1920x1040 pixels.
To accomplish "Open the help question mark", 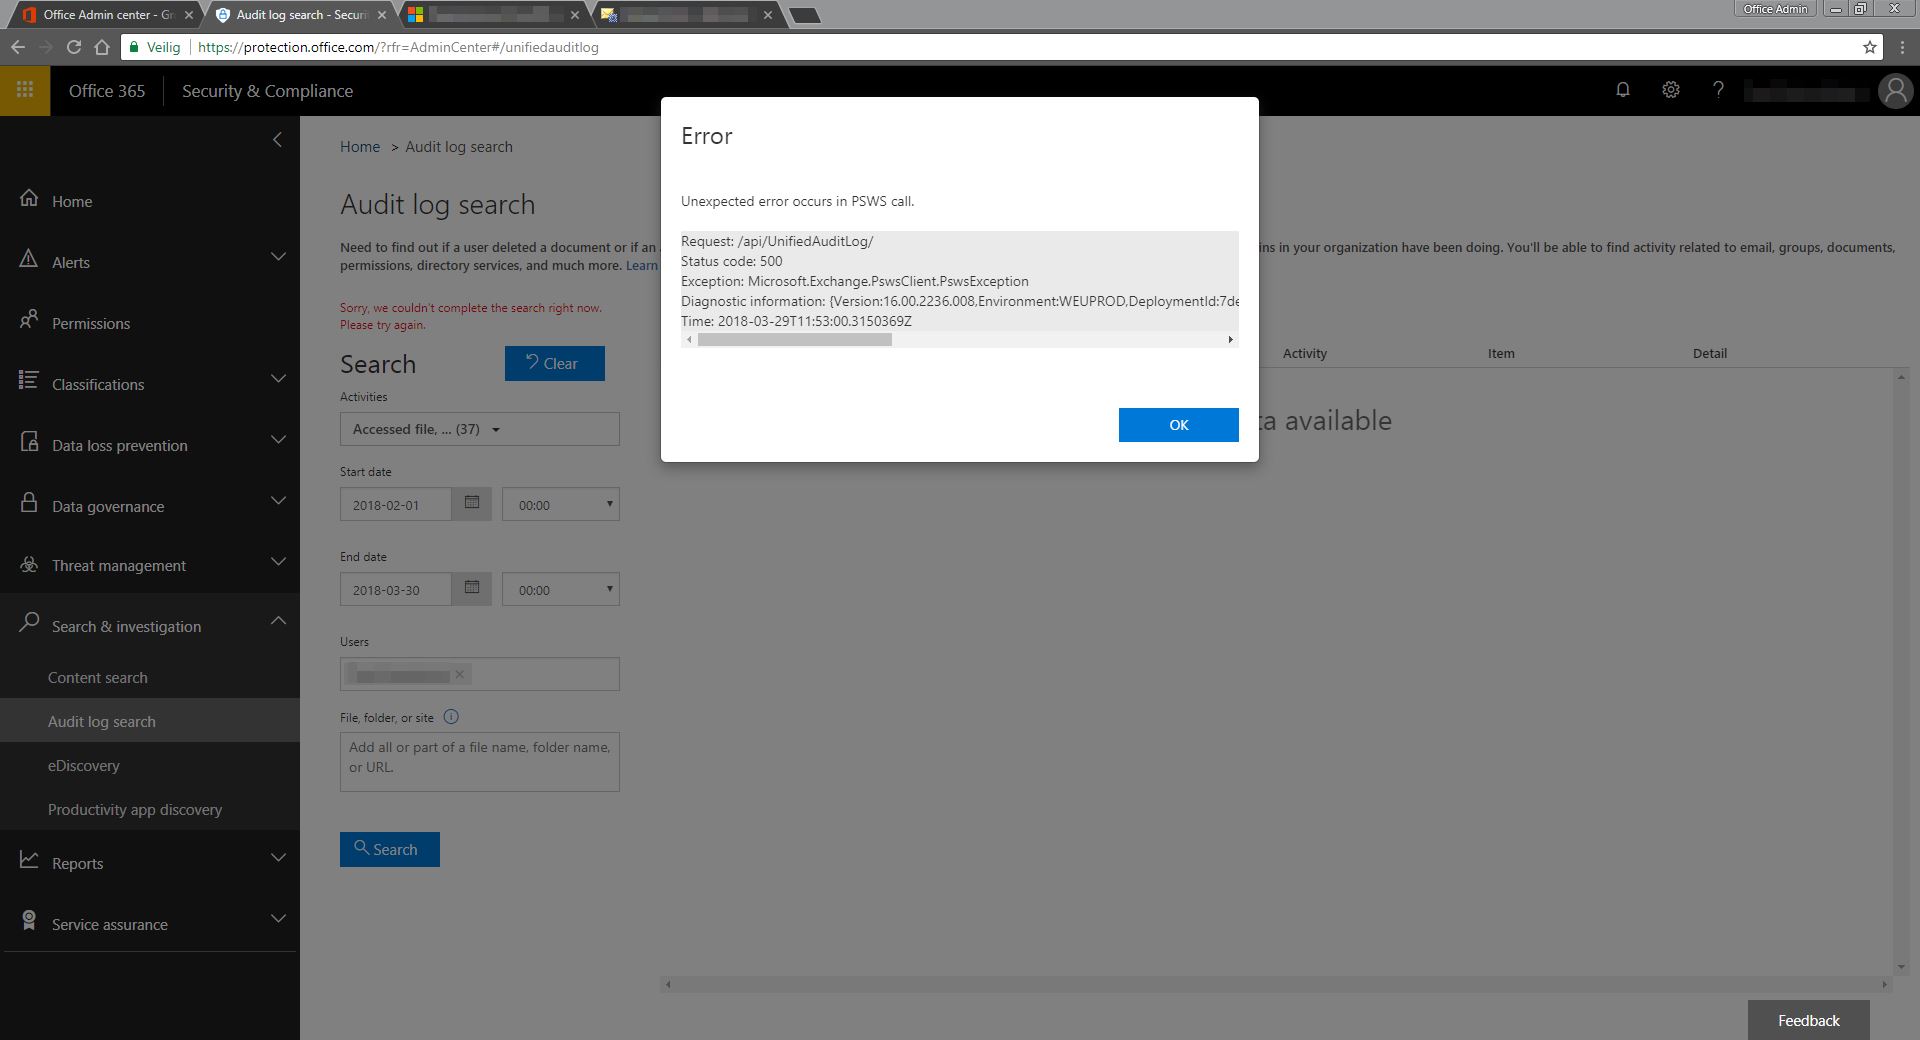I will point(1718,90).
